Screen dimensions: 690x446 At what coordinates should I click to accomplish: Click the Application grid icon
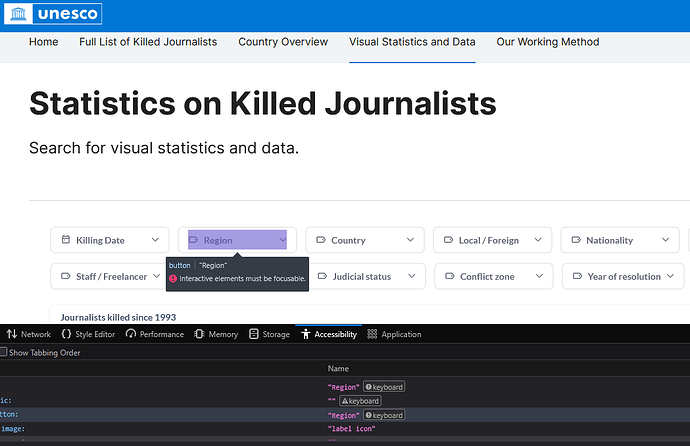point(372,334)
